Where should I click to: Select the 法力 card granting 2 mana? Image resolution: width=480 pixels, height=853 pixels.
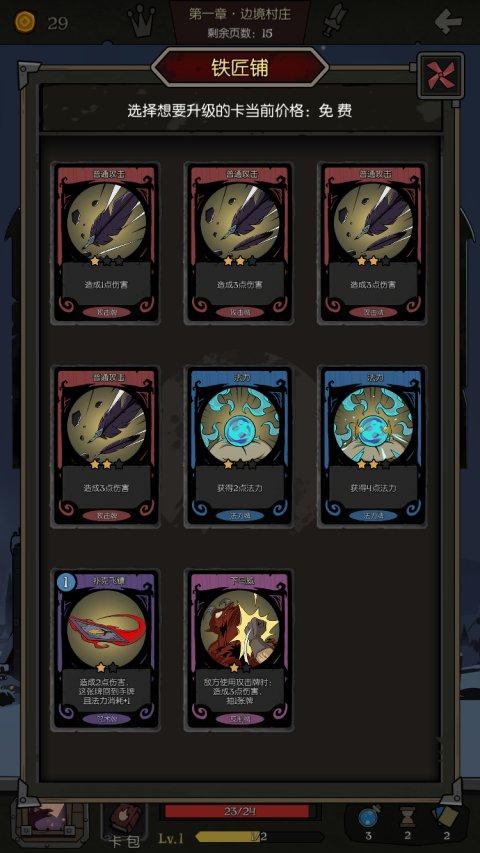(x=240, y=446)
